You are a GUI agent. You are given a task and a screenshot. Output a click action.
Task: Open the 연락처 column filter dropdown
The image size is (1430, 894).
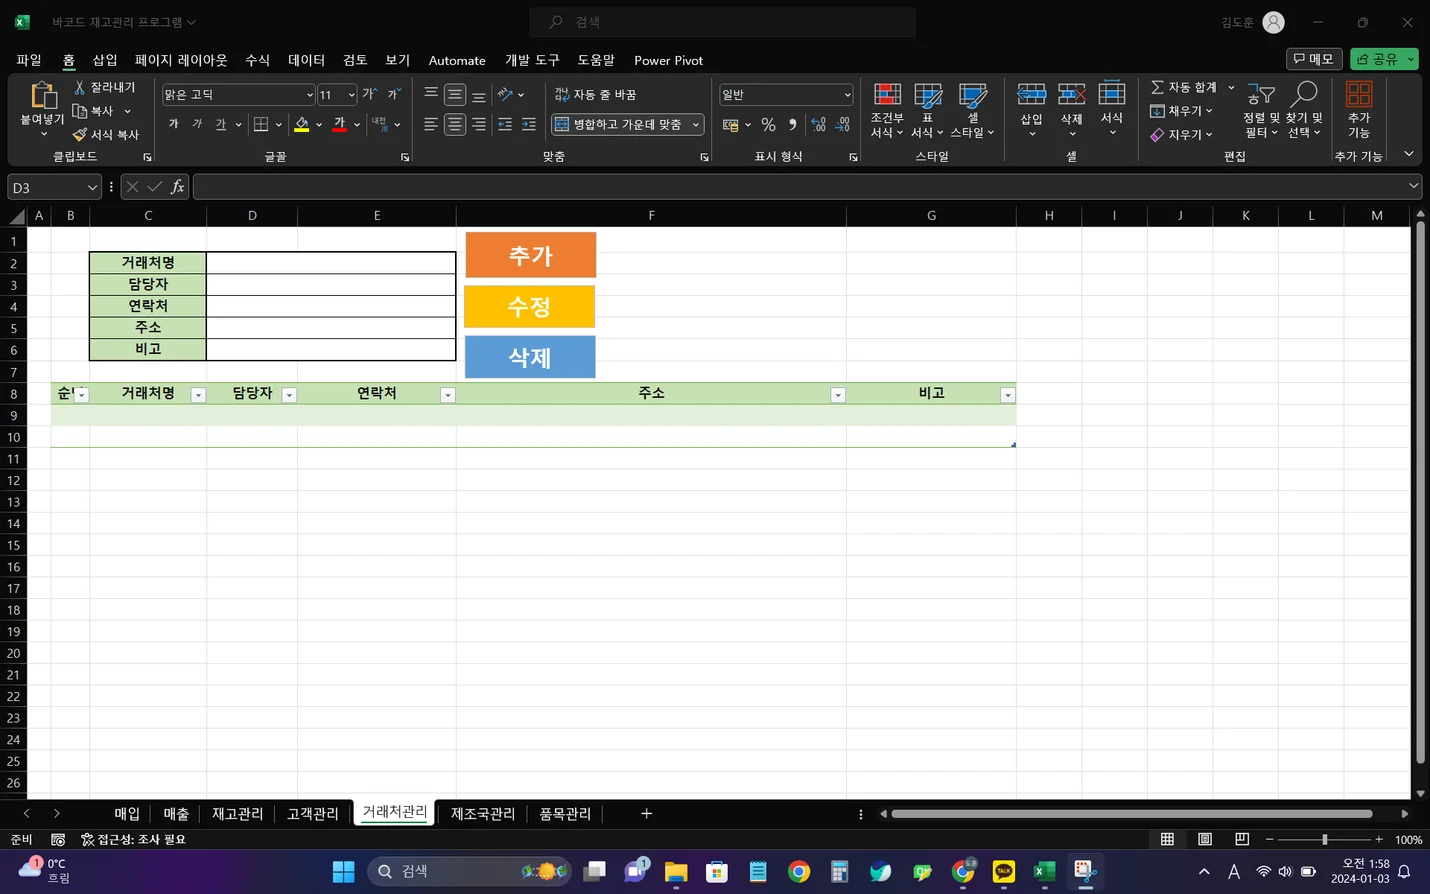click(x=448, y=395)
